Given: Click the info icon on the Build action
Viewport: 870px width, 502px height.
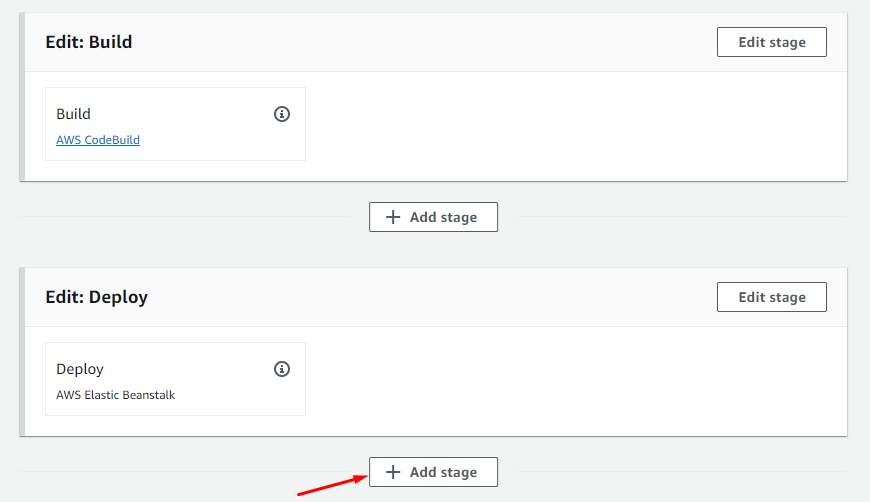Looking at the screenshot, I should pos(282,114).
